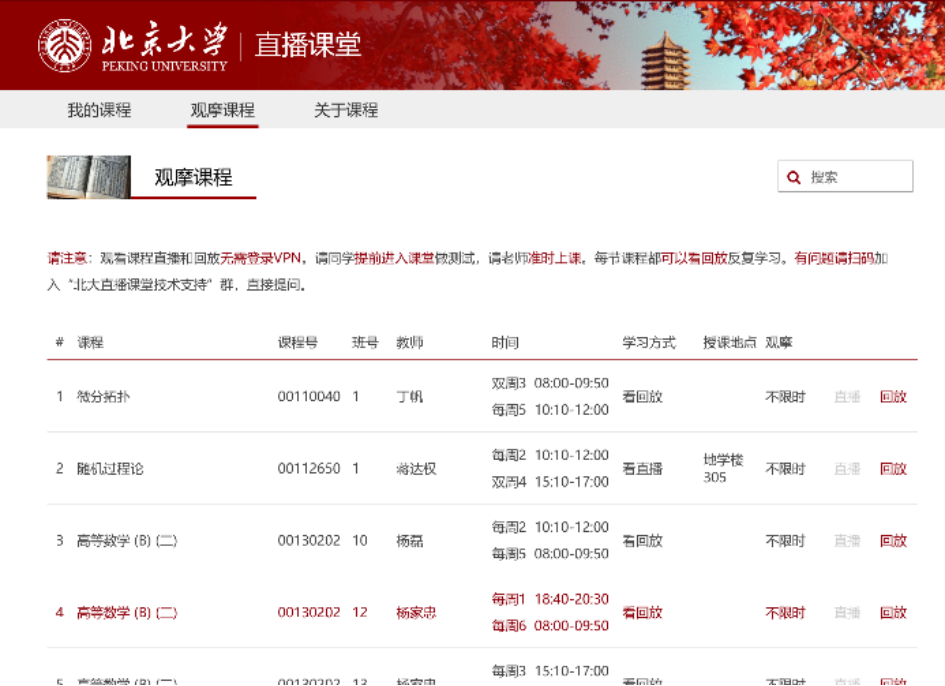Click time 双周4 15:10-17:00

[x=550, y=482]
